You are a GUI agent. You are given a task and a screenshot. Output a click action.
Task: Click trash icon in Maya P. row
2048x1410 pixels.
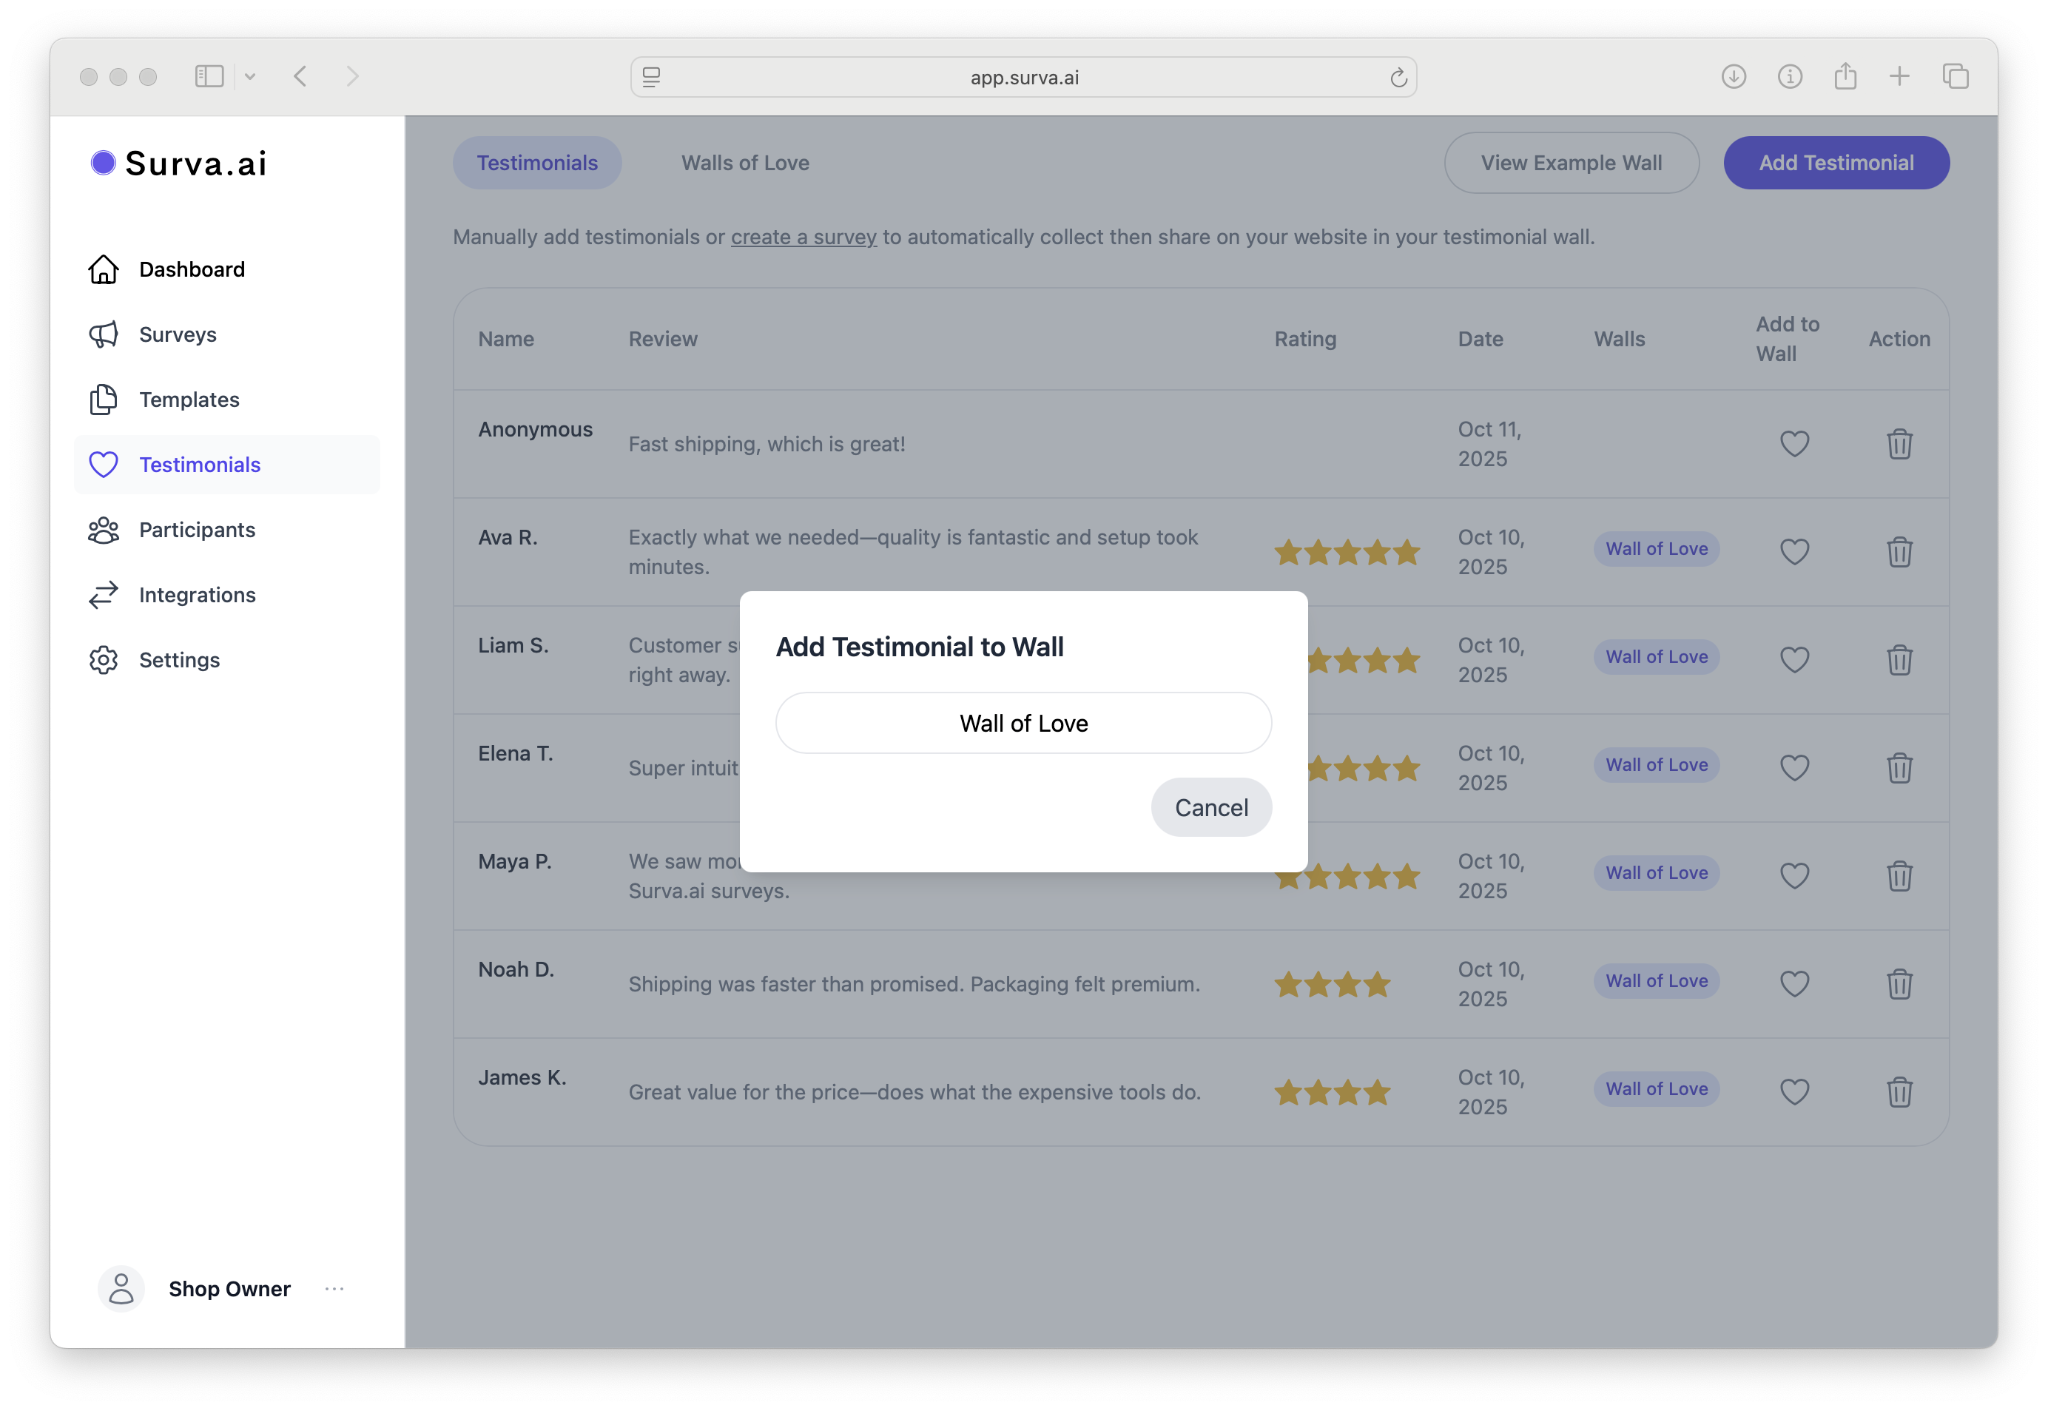(1899, 875)
